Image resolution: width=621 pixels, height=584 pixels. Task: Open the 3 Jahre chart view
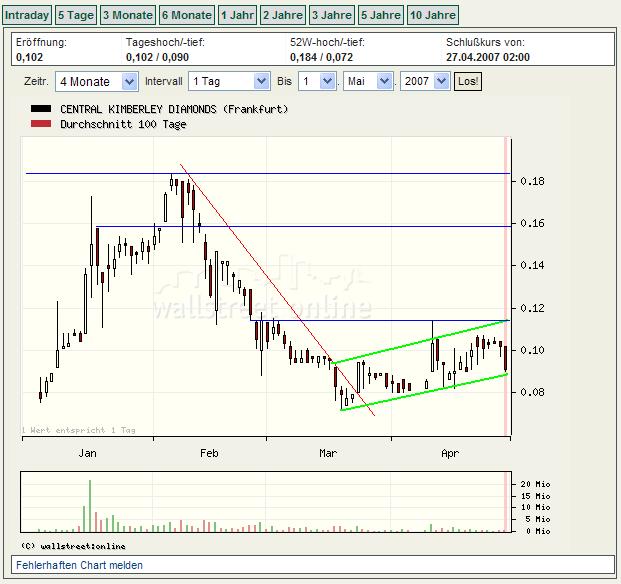pyautogui.click(x=331, y=15)
